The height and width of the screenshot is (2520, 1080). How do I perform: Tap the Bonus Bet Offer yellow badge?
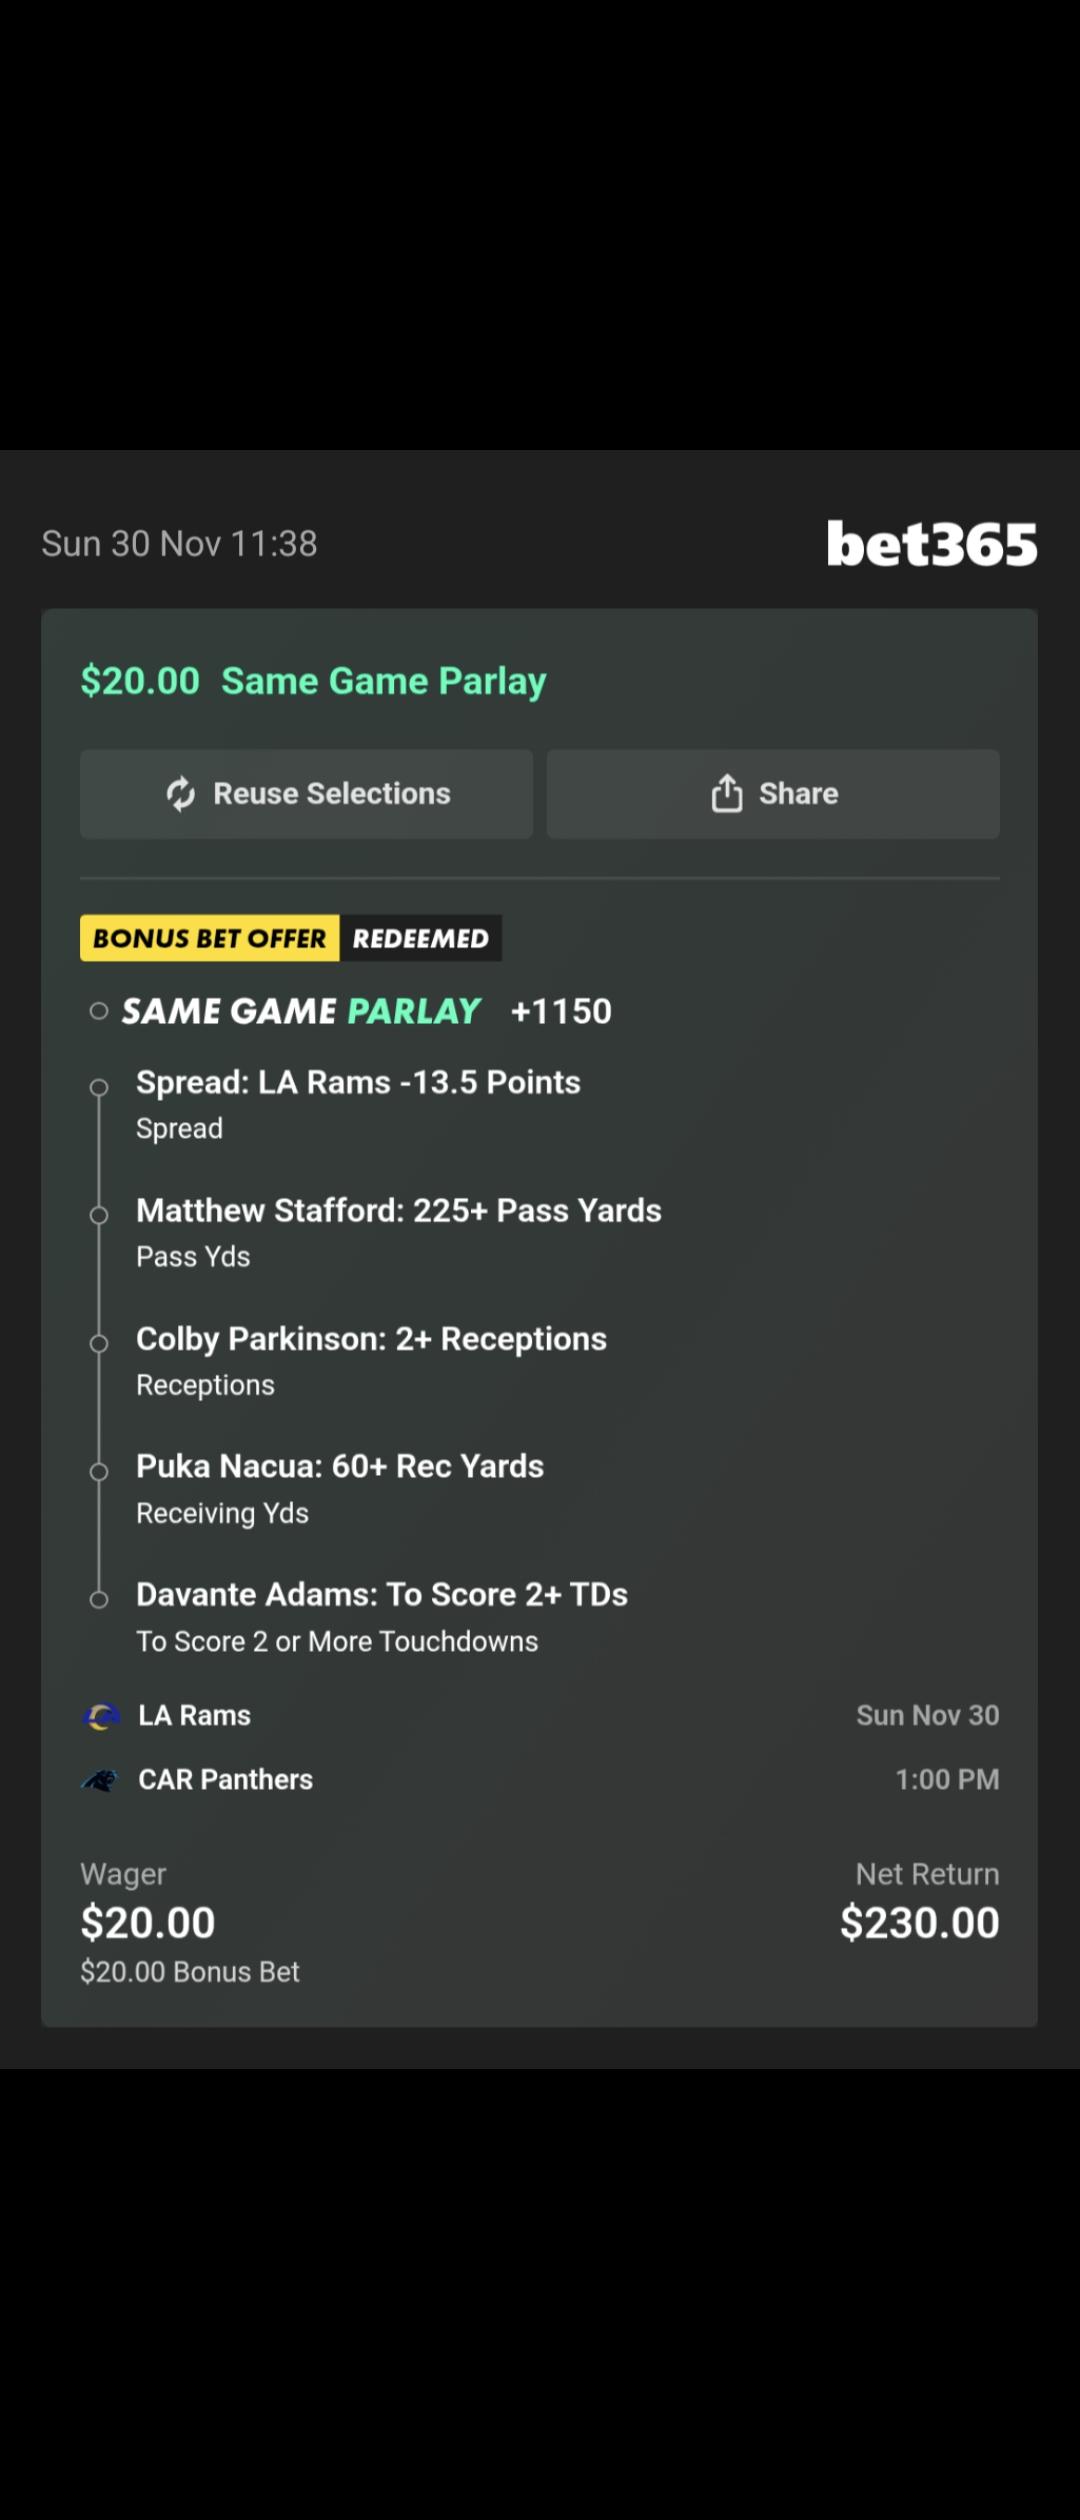pyautogui.click(x=210, y=939)
